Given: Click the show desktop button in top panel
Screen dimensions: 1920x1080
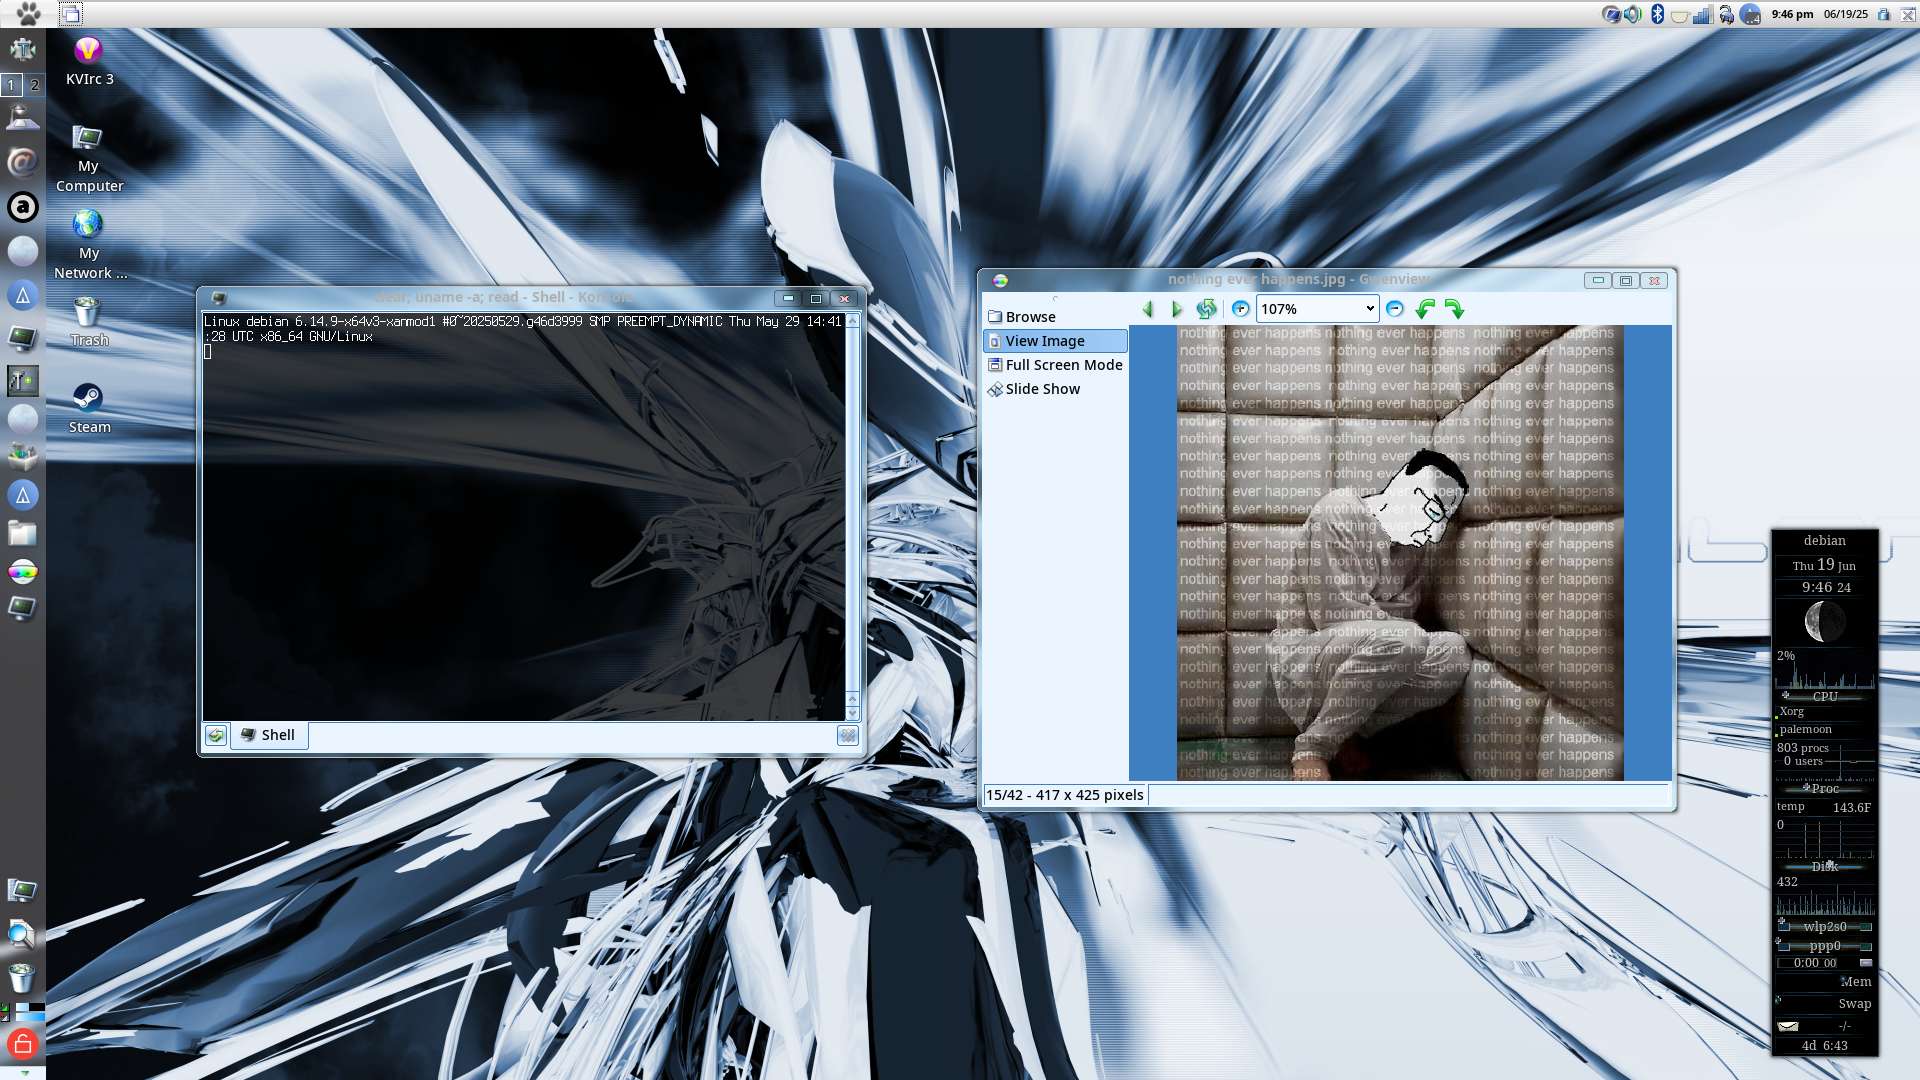Looking at the screenshot, I should click(x=71, y=14).
